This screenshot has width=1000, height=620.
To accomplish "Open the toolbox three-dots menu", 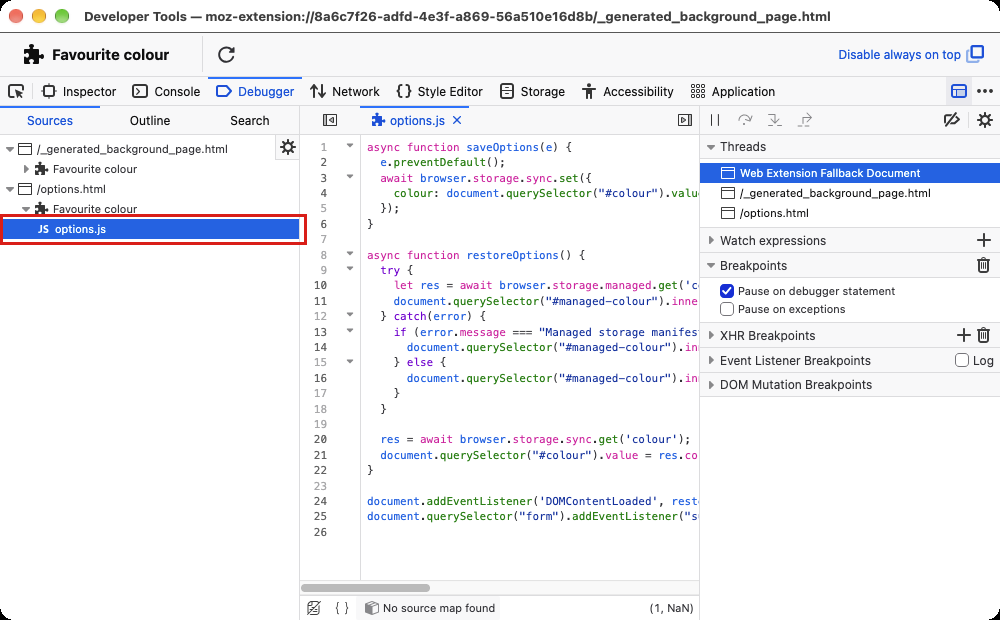I will 985,91.
